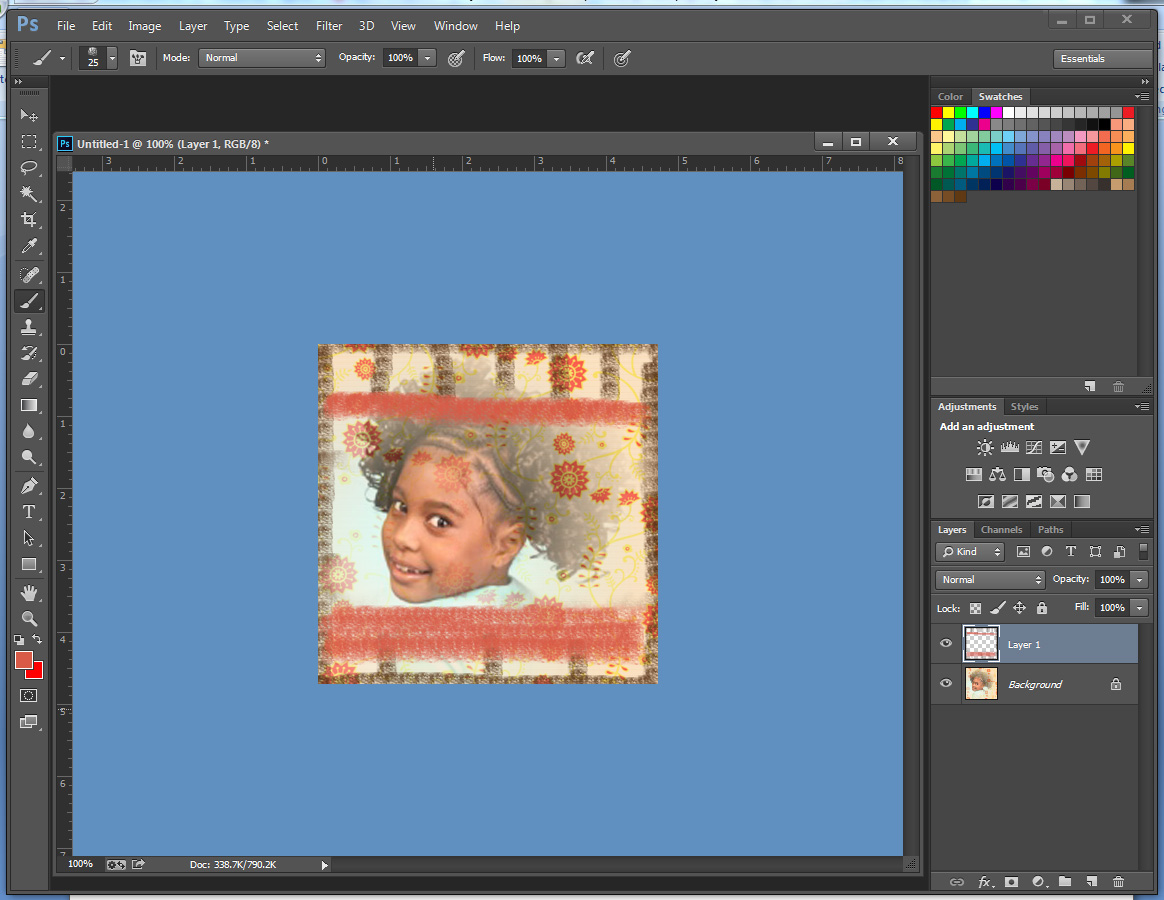1164x900 pixels.
Task: Select the Gradient tool
Action: click(x=29, y=405)
